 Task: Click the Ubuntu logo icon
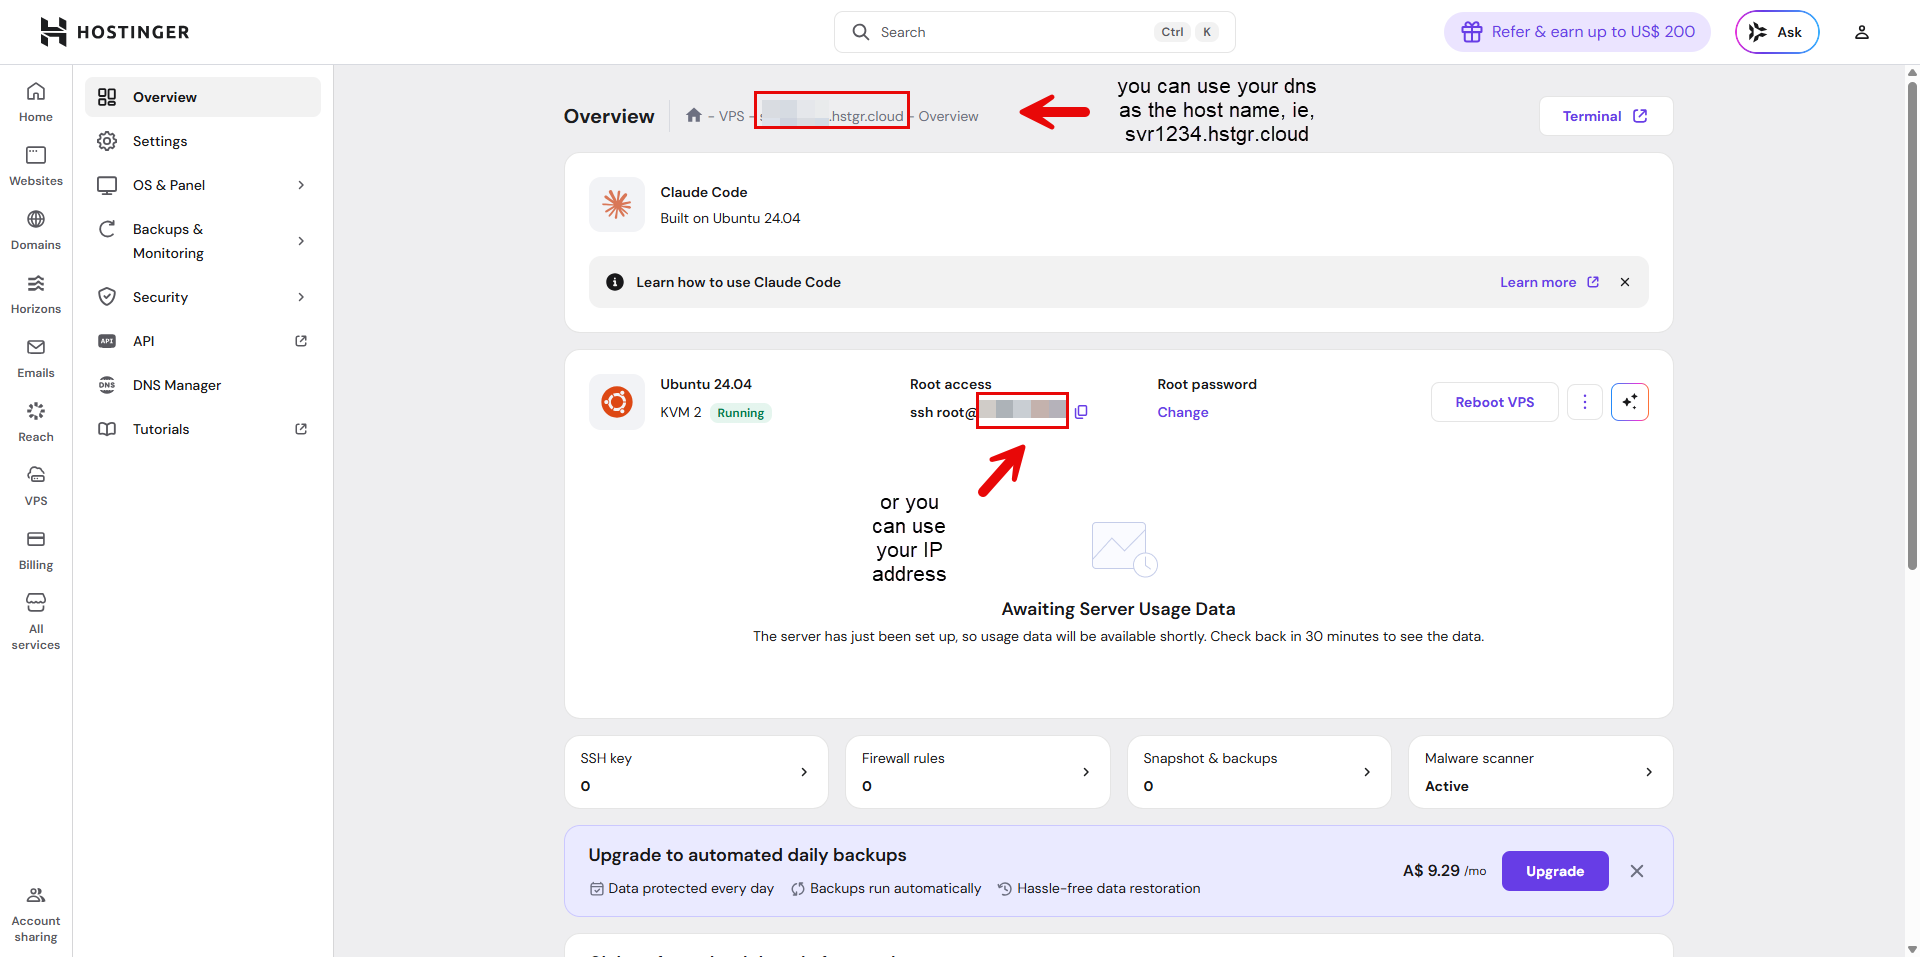point(617,402)
